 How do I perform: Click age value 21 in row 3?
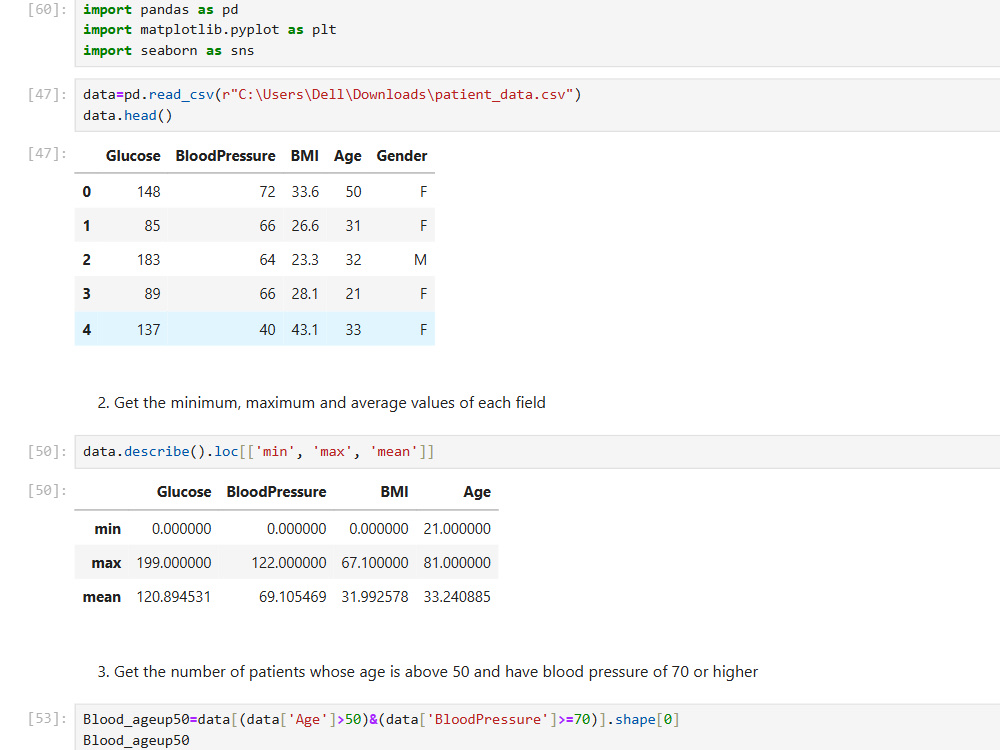pos(353,294)
